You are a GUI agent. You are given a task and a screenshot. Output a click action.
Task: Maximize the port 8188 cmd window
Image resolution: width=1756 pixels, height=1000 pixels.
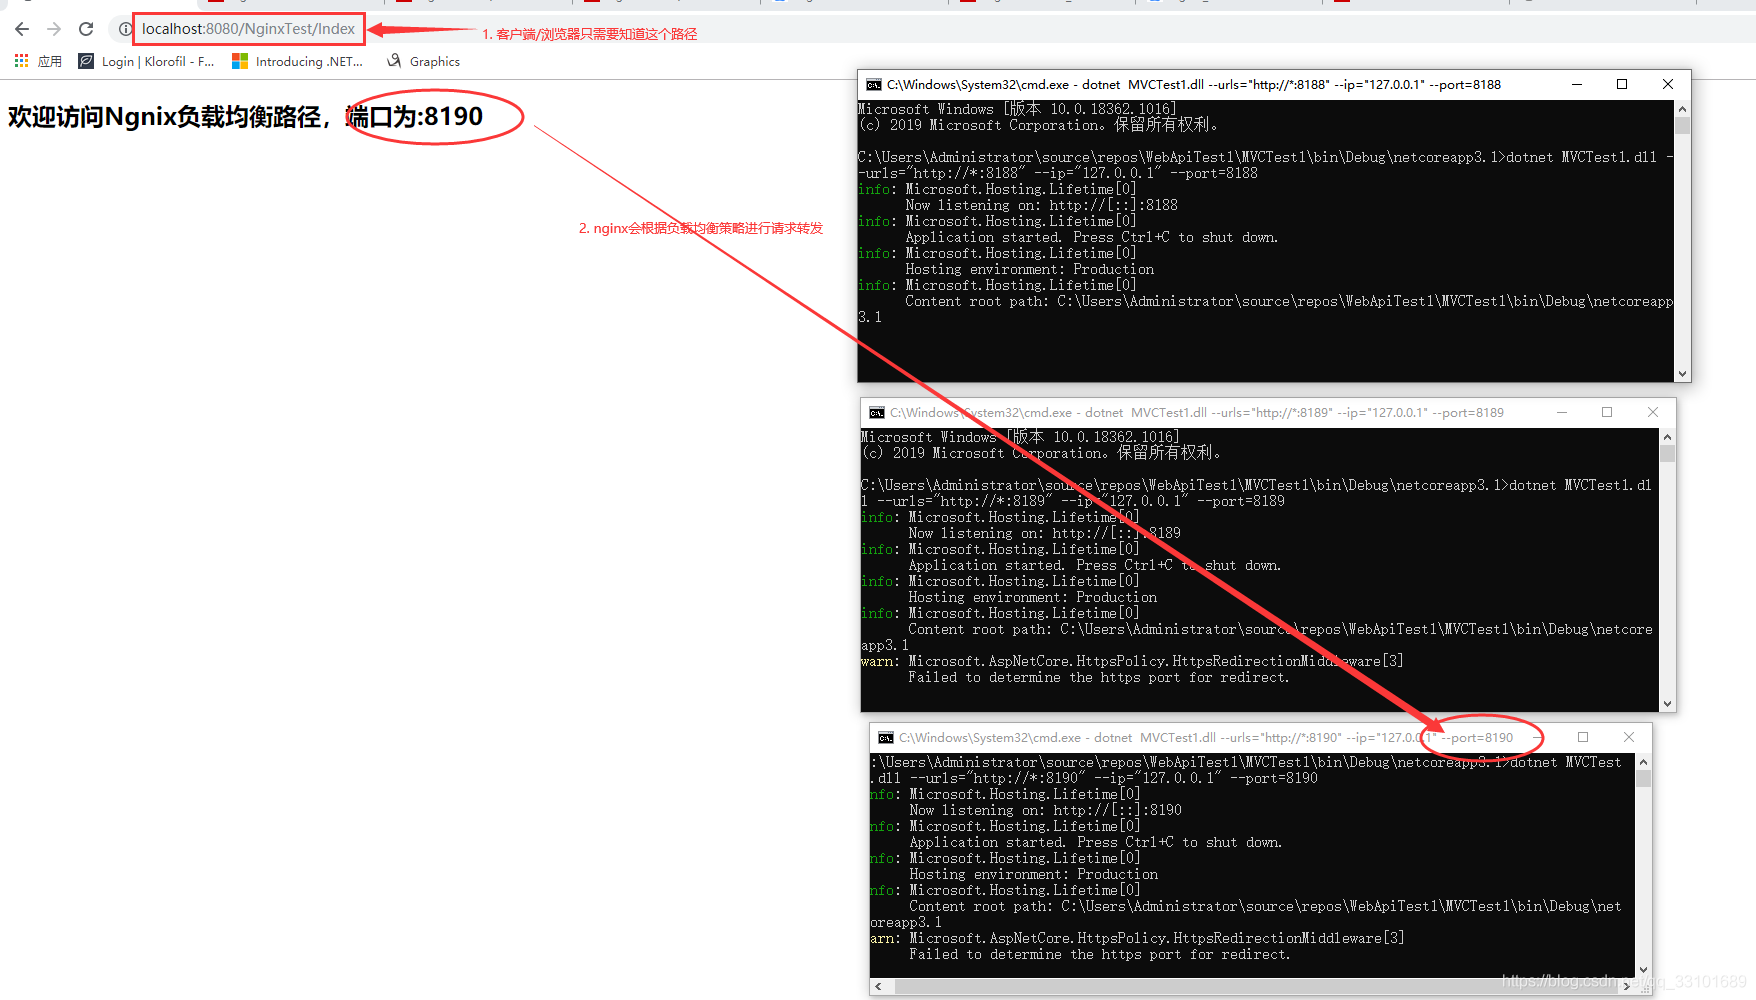tap(1622, 85)
